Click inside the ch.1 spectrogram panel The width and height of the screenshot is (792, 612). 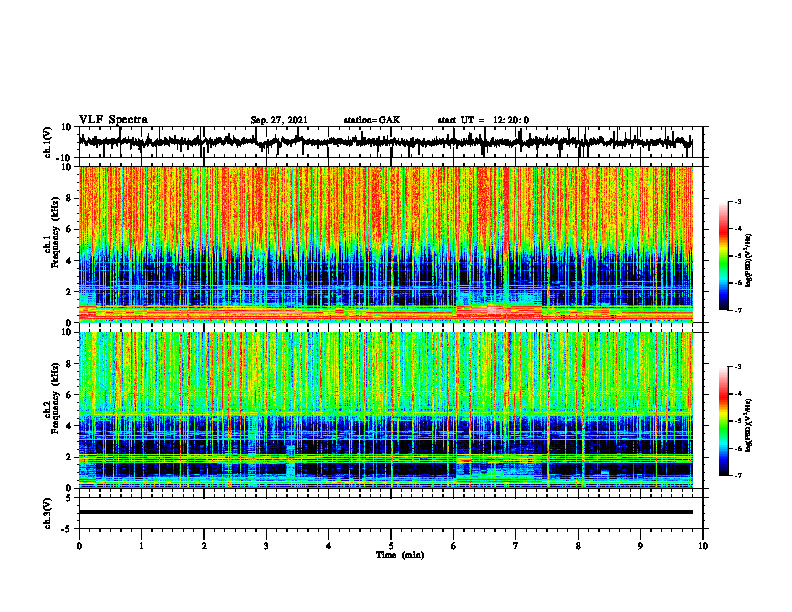(386, 244)
